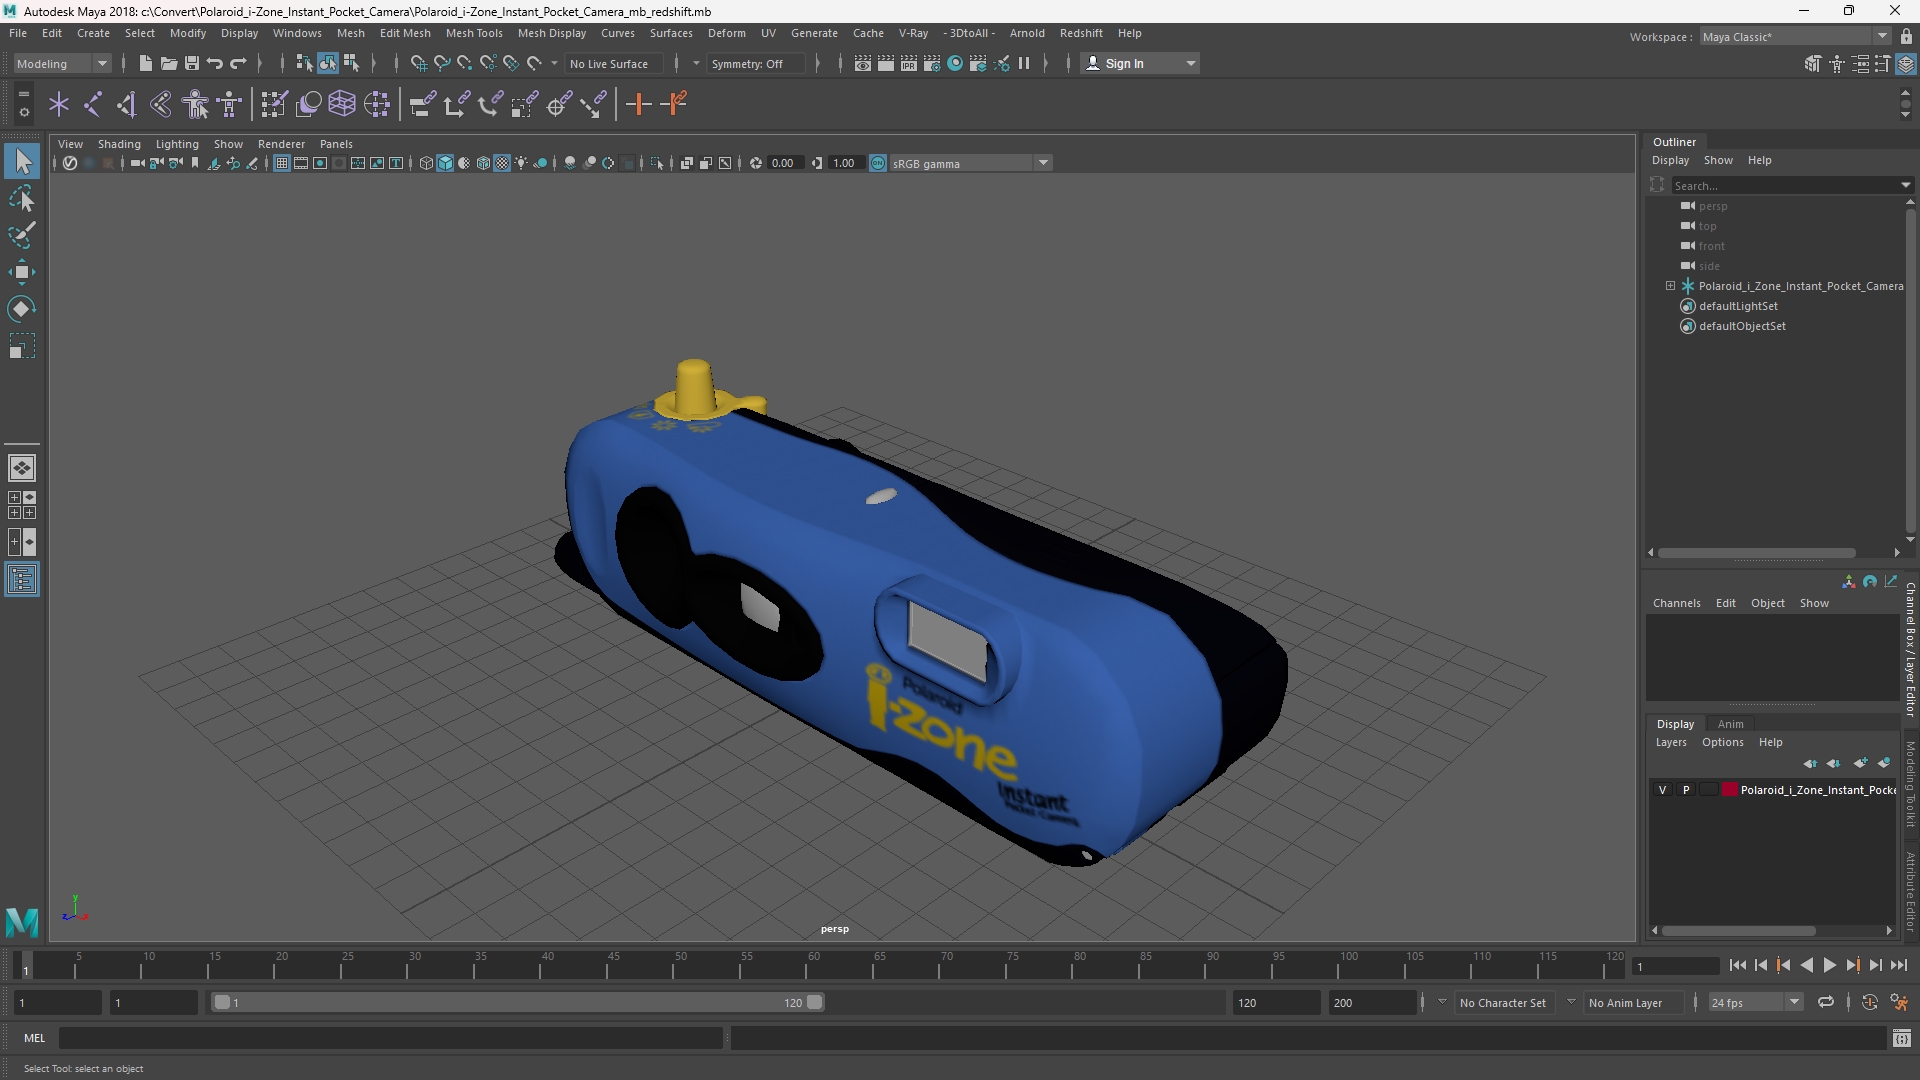Open Render Settings icon
Image resolution: width=1920 pixels, height=1080 pixels.
(932, 63)
